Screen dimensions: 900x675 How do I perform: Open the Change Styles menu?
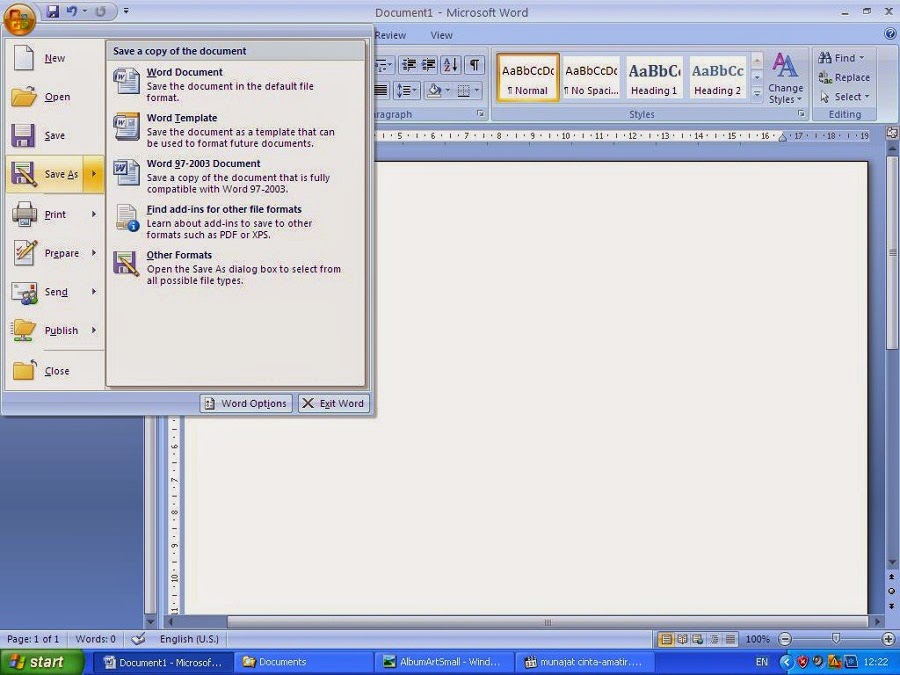785,78
